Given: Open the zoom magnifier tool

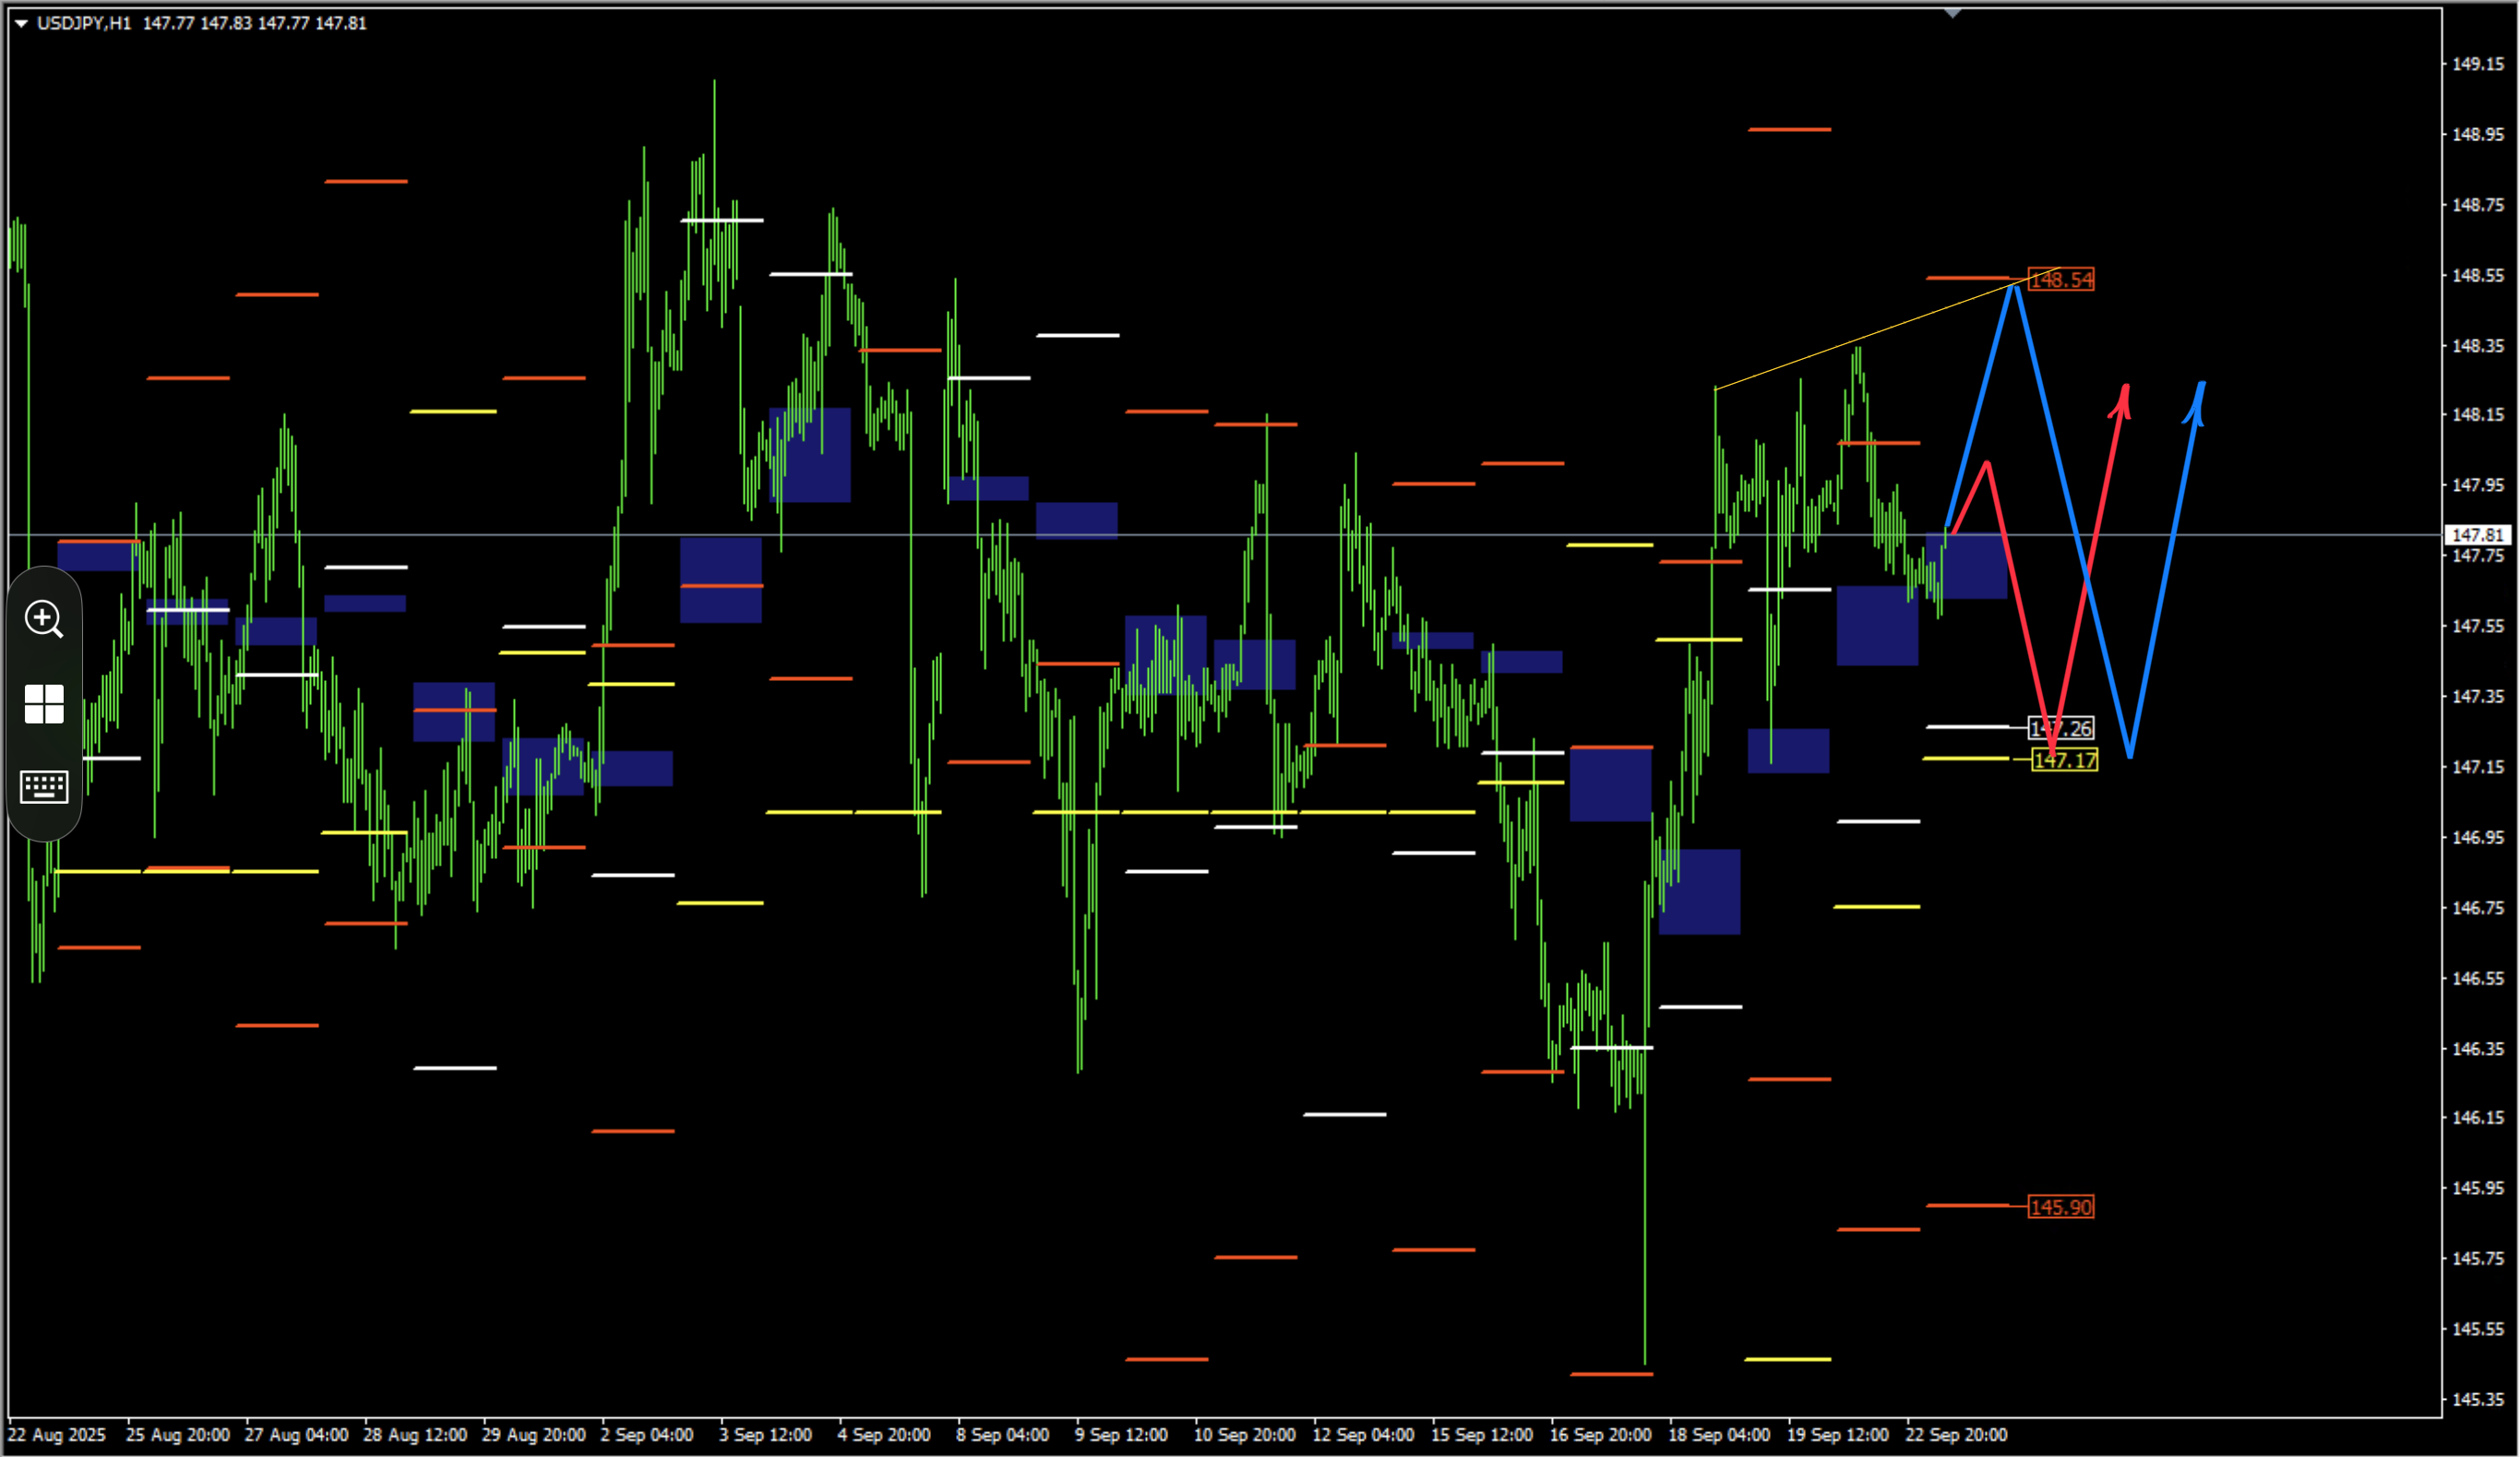Looking at the screenshot, I should [x=44, y=619].
